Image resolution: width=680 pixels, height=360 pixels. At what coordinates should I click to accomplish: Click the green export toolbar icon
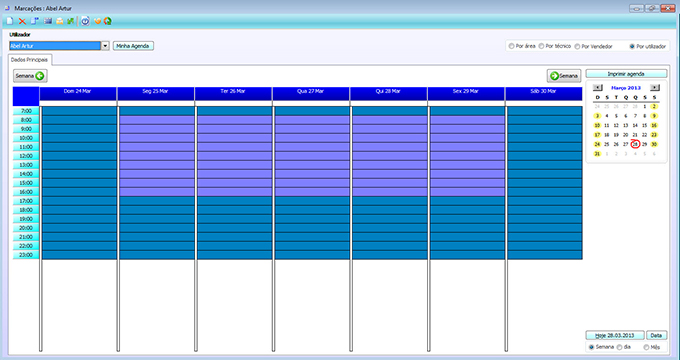(71, 21)
